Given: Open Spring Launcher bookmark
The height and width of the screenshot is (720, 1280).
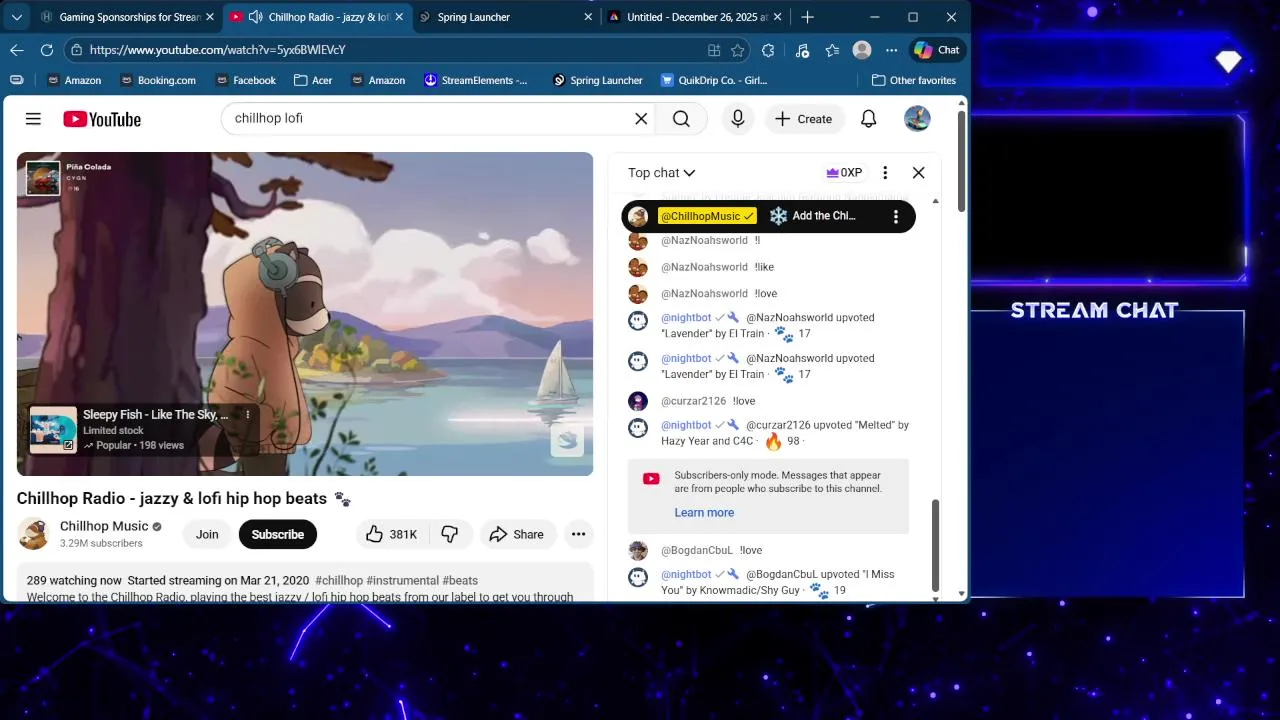Looking at the screenshot, I should point(598,80).
